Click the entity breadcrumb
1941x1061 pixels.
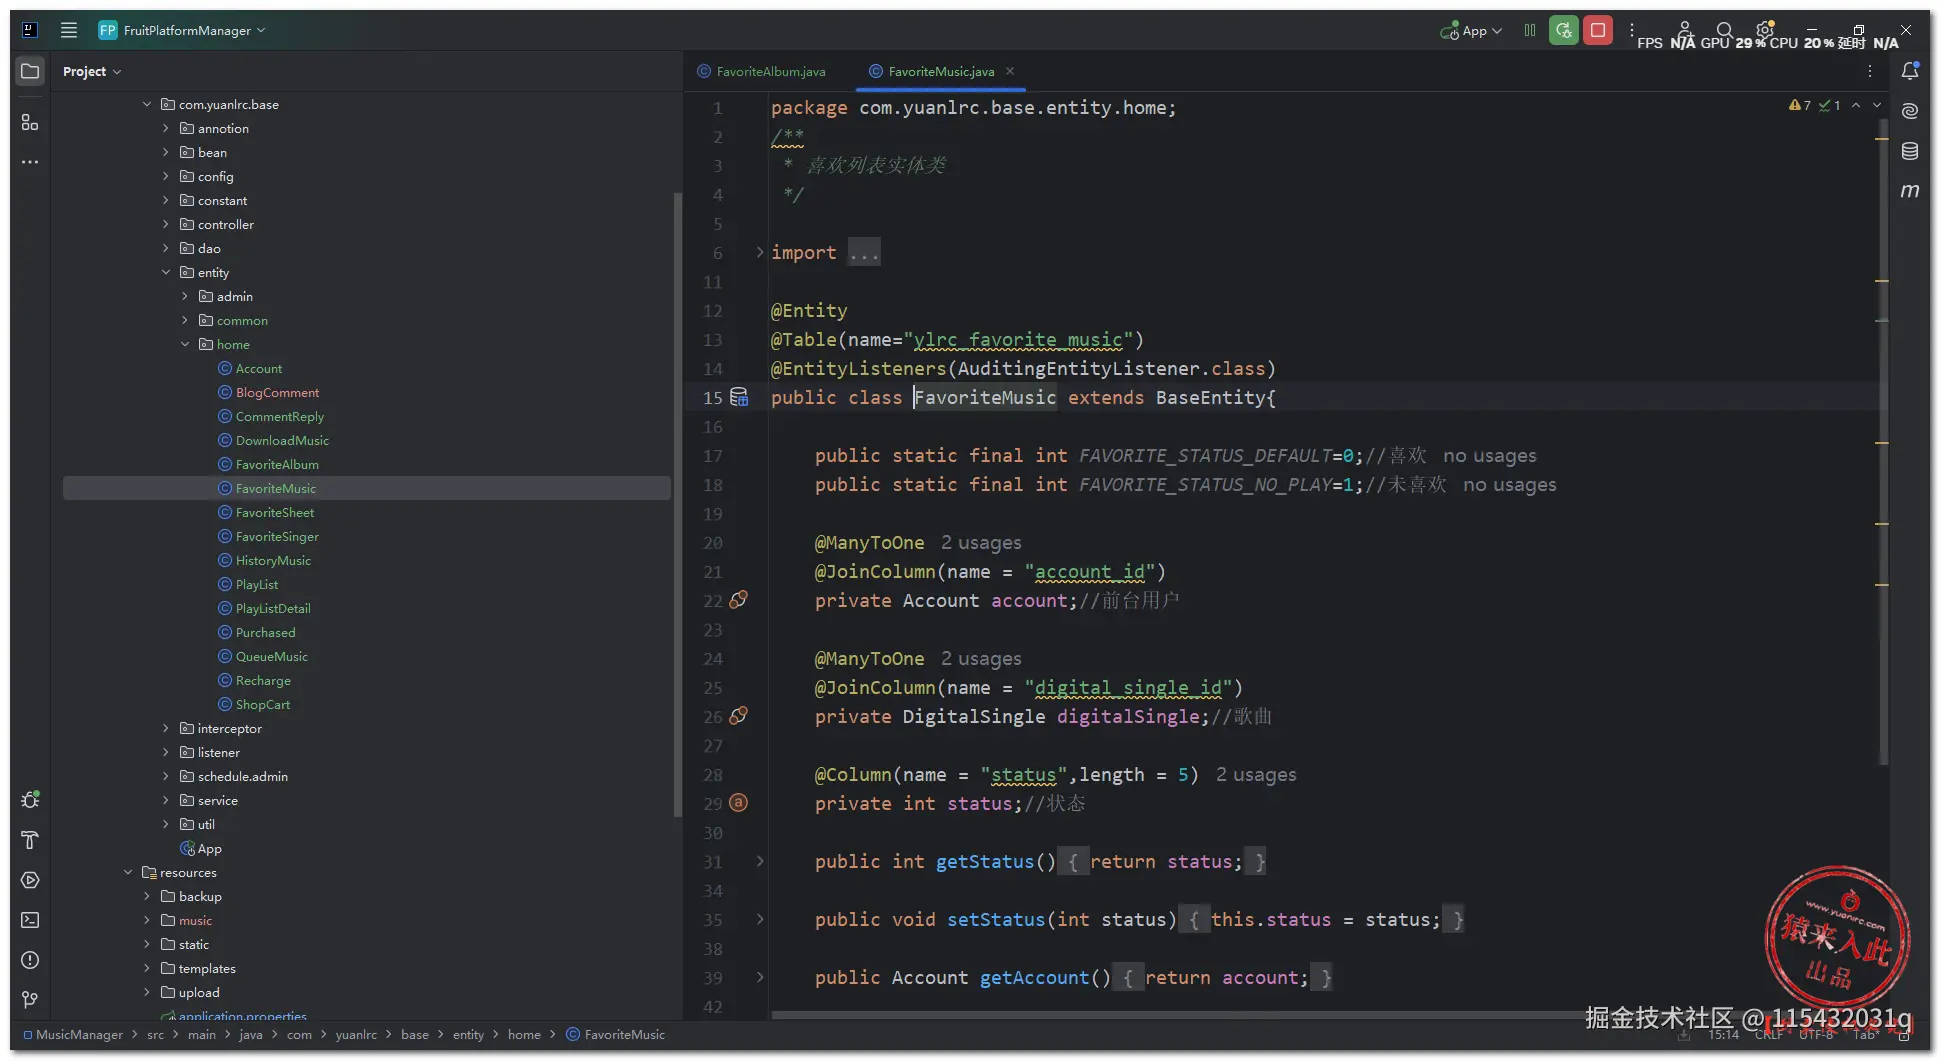(468, 1035)
